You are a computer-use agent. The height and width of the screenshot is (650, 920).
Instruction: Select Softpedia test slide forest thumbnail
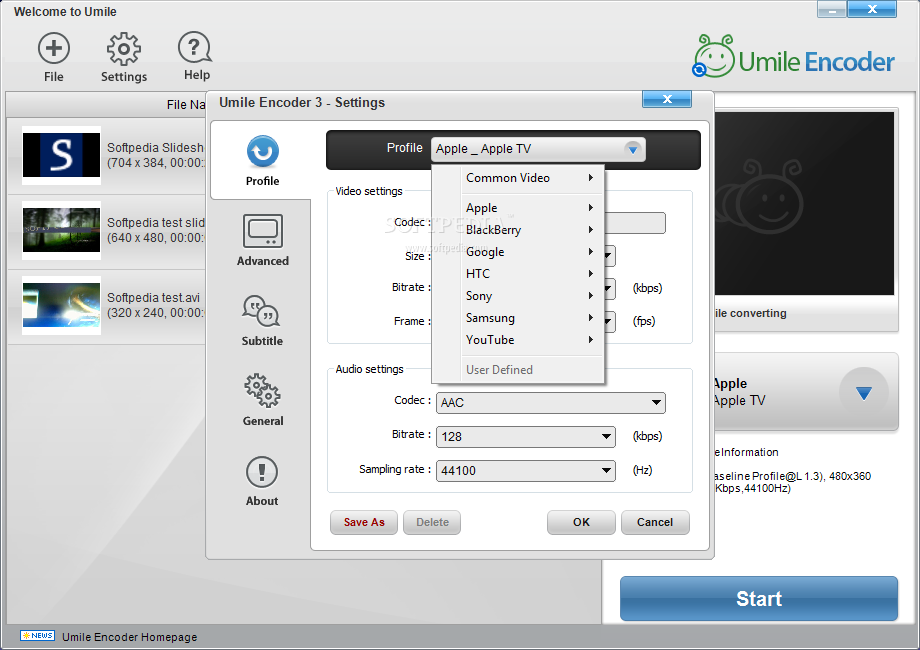point(61,231)
